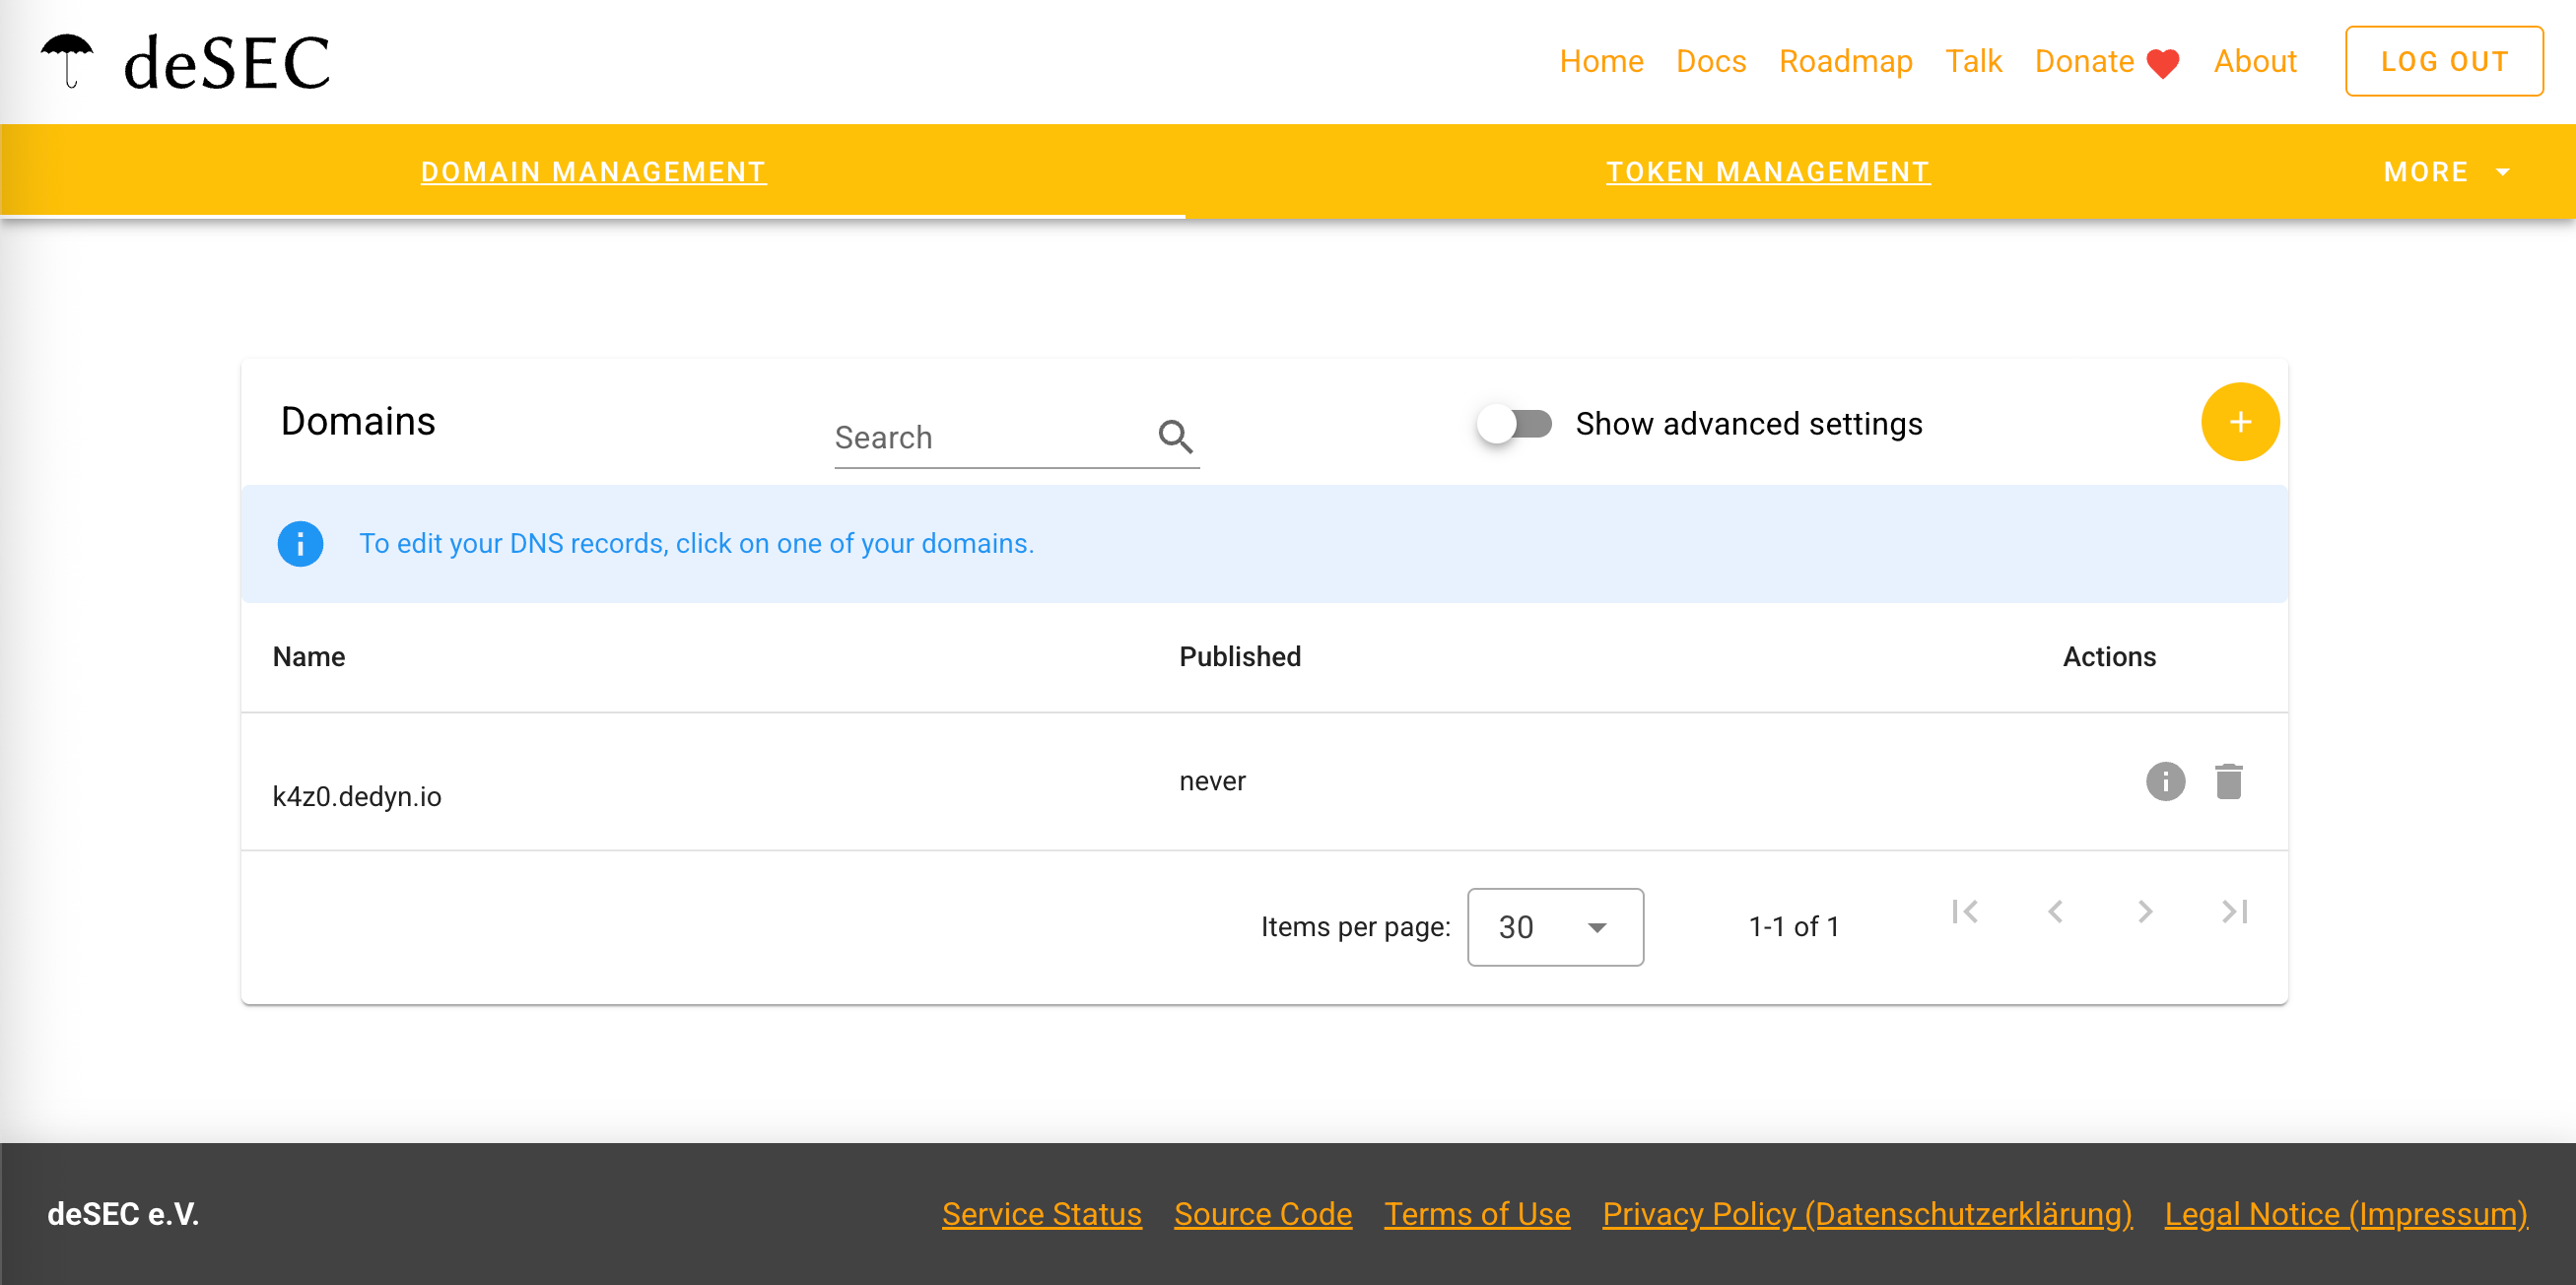2576x1285 pixels.
Task: Click the 'never' published value
Action: (1212, 781)
